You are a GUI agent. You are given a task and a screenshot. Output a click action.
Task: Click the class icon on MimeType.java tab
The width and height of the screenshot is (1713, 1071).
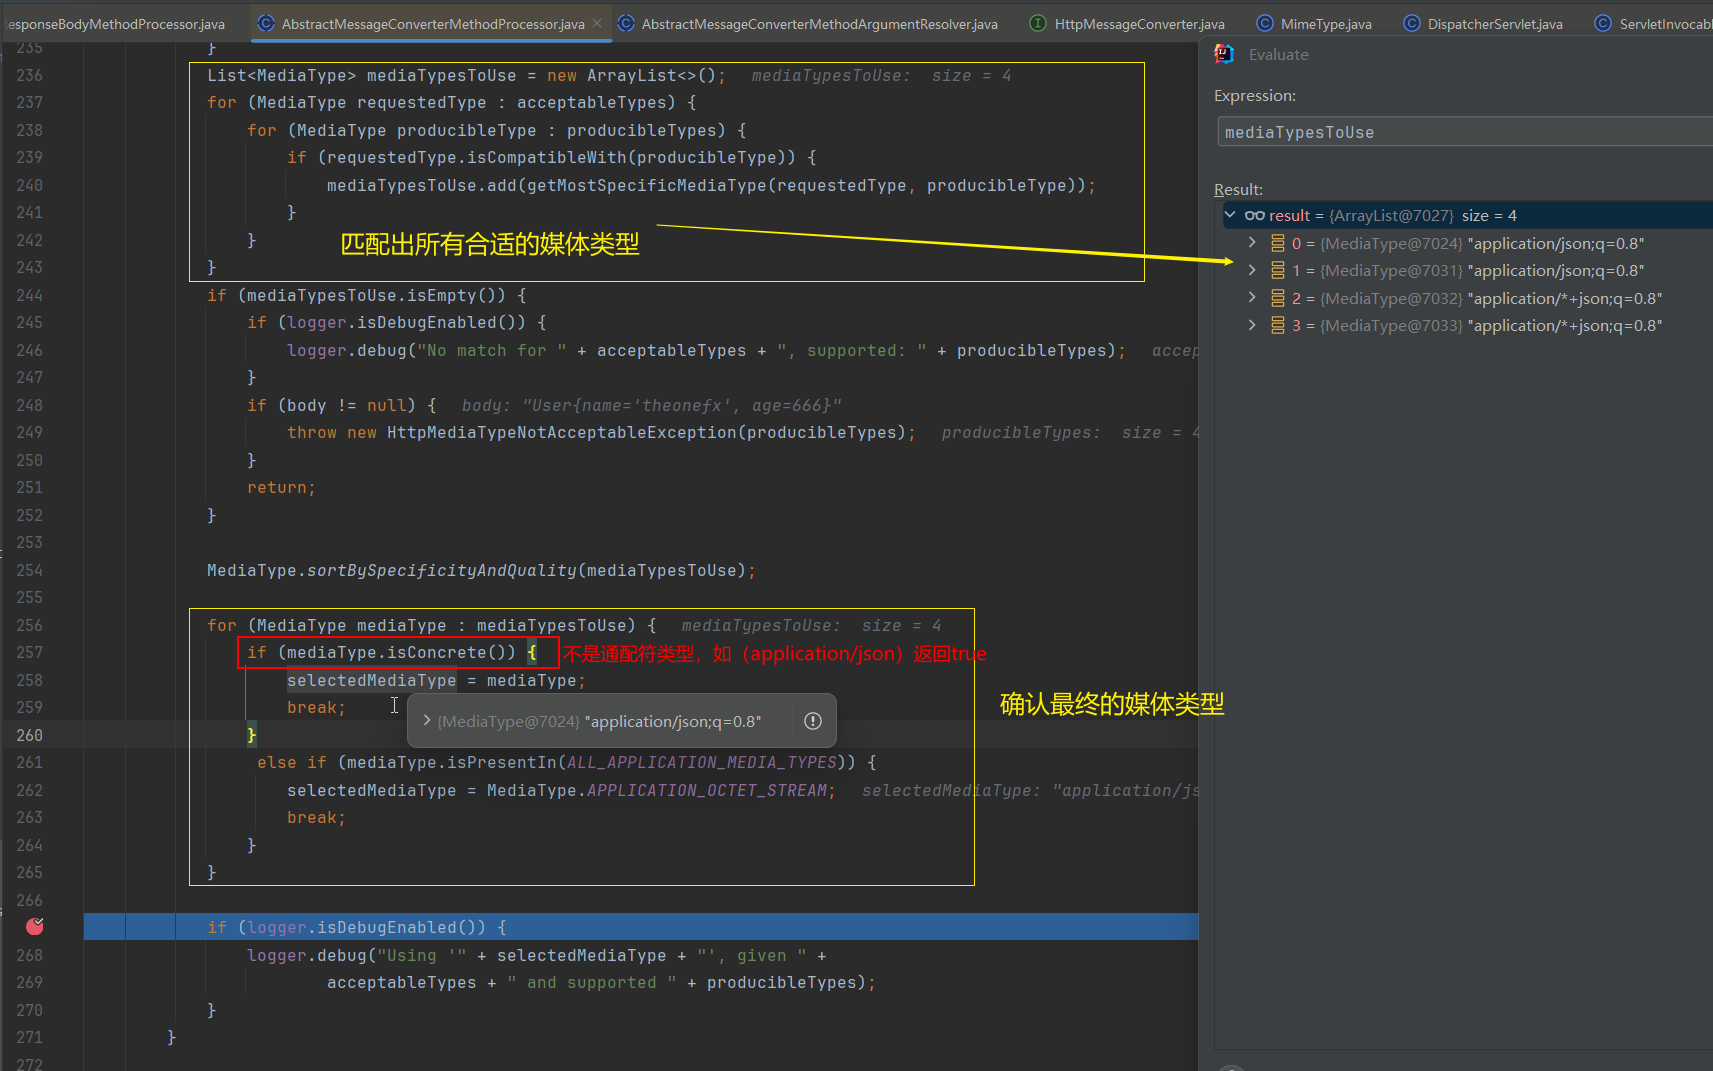(1264, 23)
